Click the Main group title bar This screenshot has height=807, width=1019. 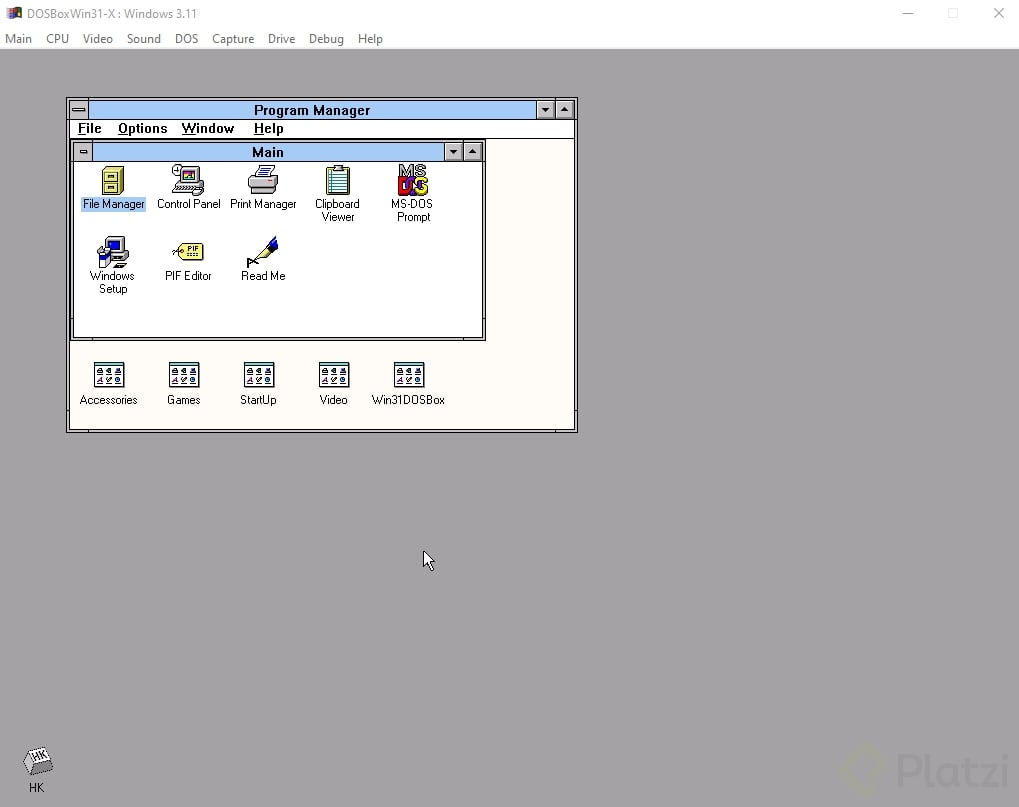(x=268, y=152)
